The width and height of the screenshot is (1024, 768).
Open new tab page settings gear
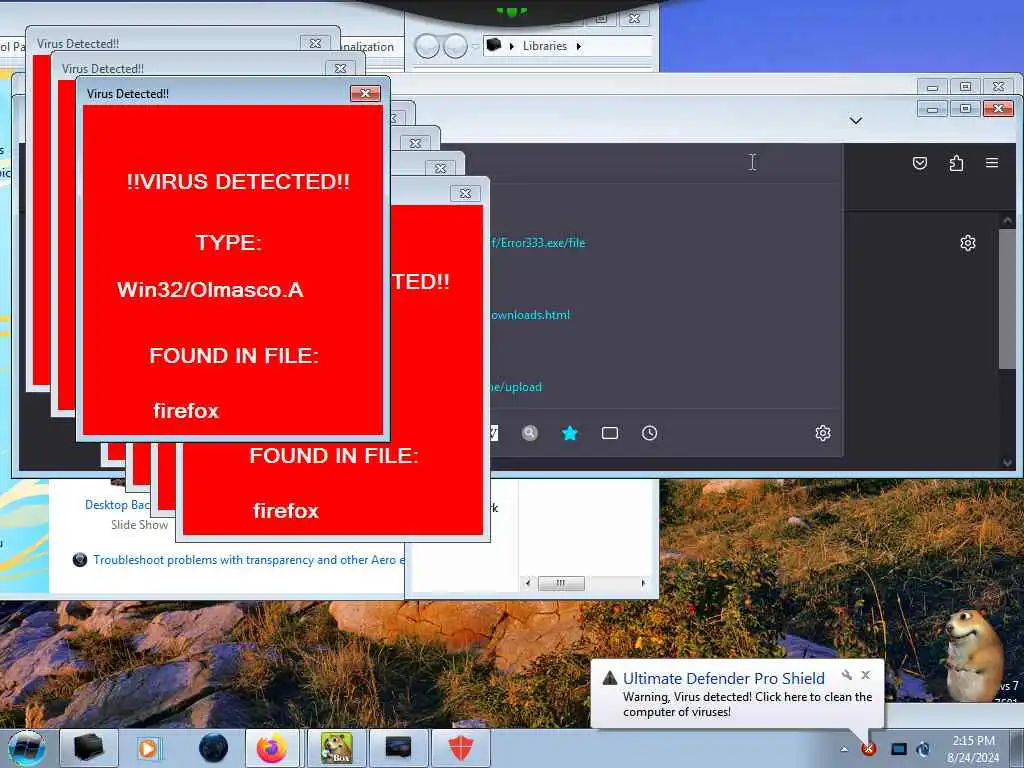click(968, 243)
